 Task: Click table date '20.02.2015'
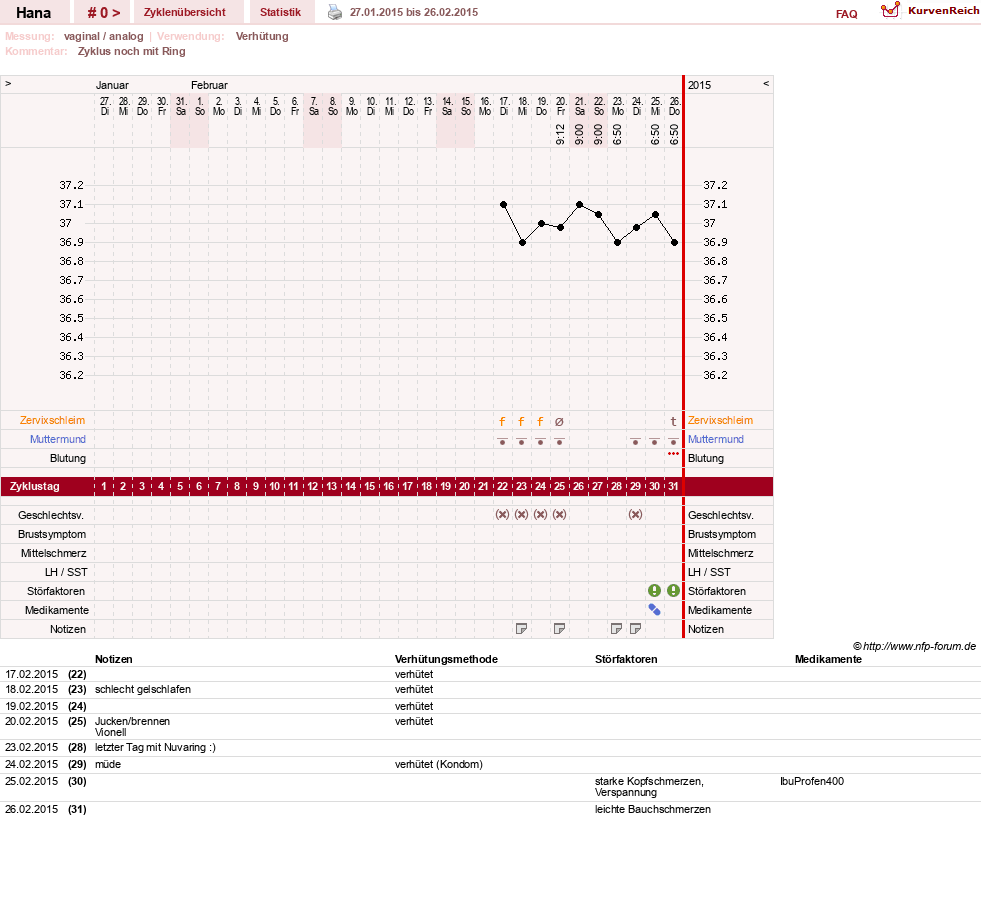click(x=31, y=721)
